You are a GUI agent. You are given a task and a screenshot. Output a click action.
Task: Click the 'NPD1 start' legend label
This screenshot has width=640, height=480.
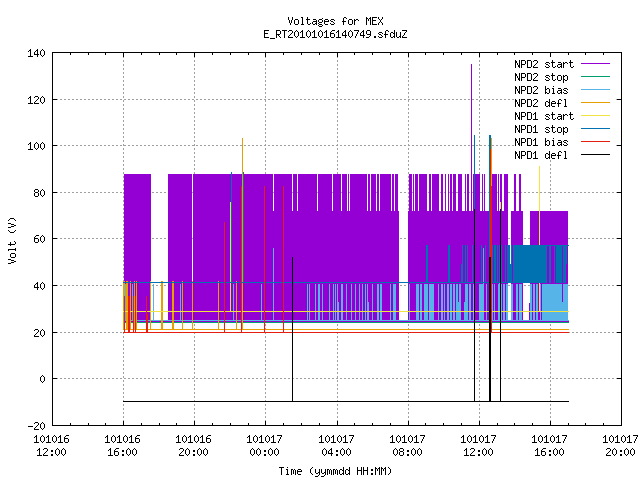(544, 116)
